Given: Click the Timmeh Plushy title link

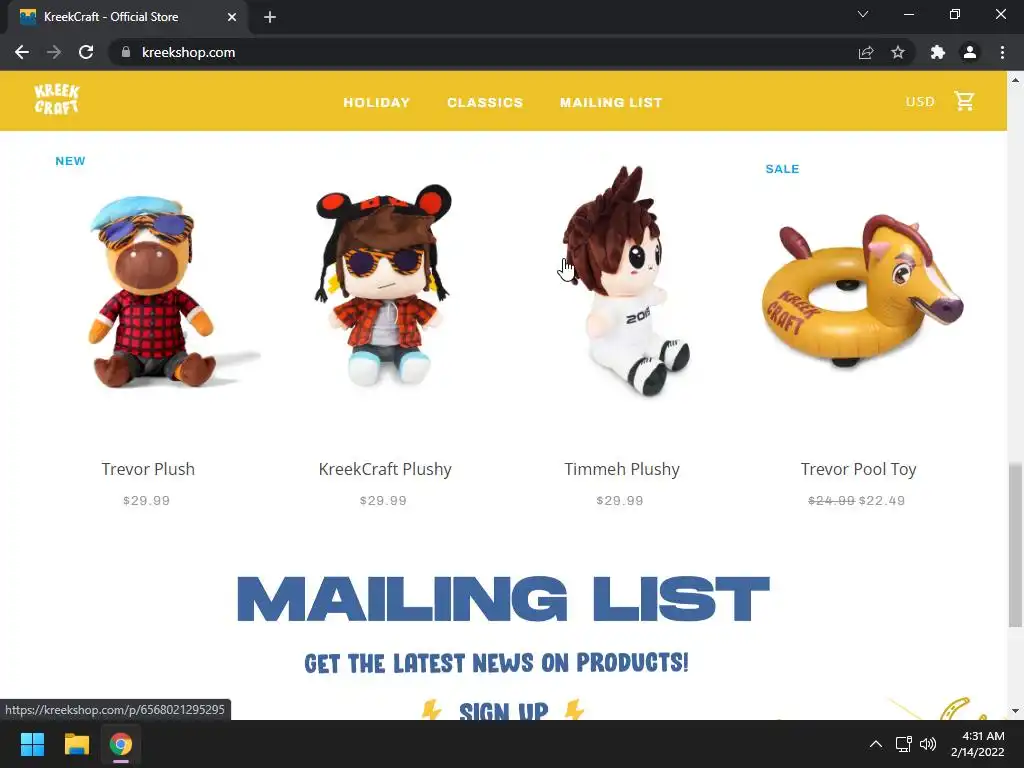Looking at the screenshot, I should pyautogui.click(x=622, y=469).
